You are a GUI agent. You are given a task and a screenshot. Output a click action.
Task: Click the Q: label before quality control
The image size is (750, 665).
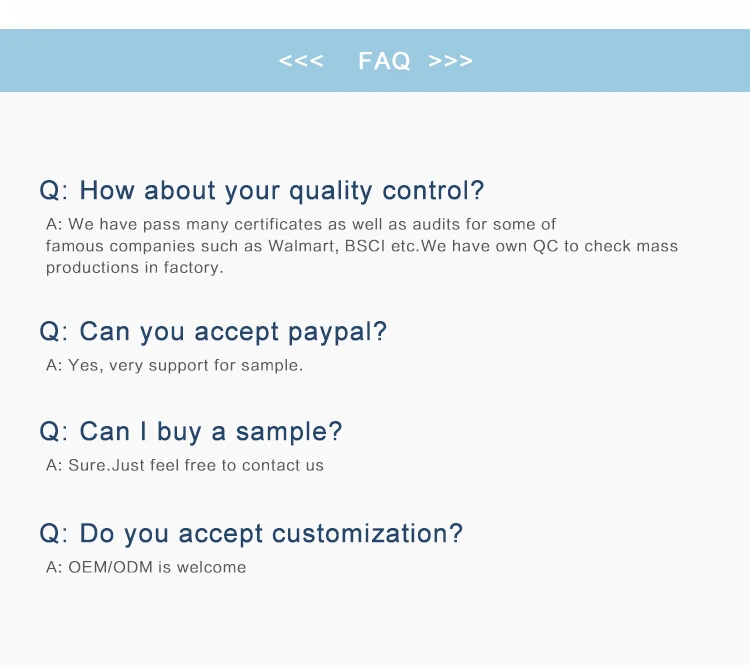coord(53,191)
